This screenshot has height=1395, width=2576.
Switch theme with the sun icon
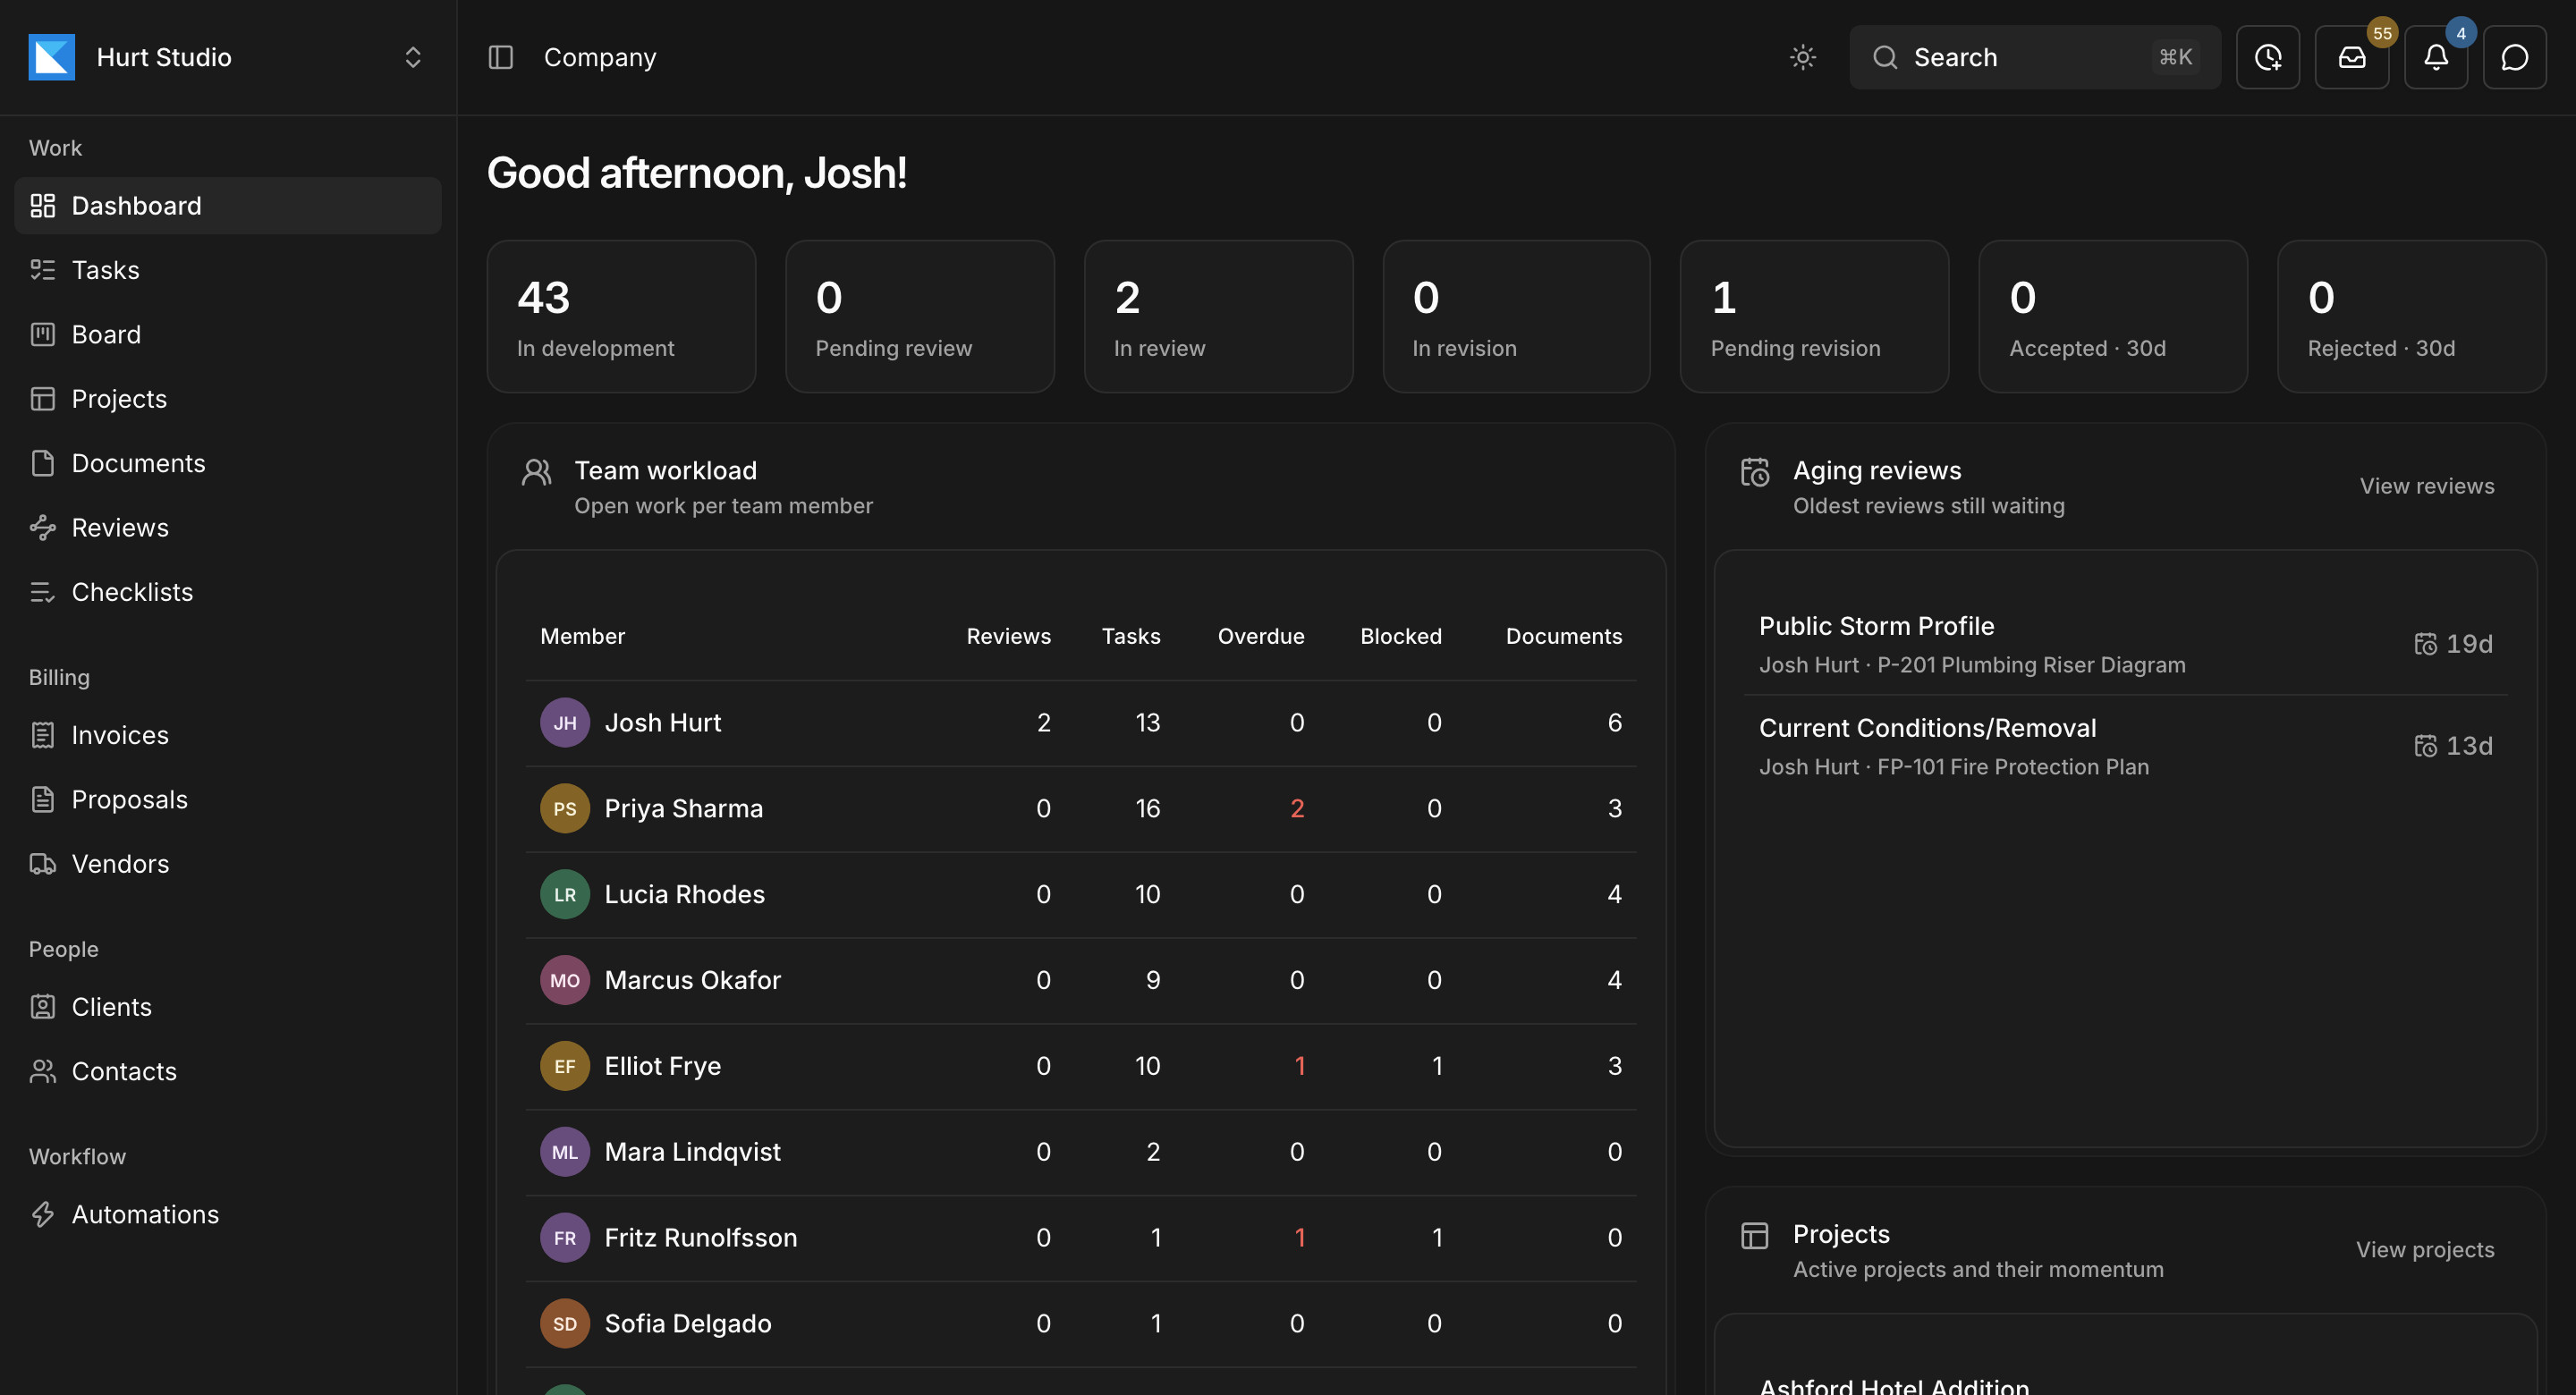[1802, 57]
